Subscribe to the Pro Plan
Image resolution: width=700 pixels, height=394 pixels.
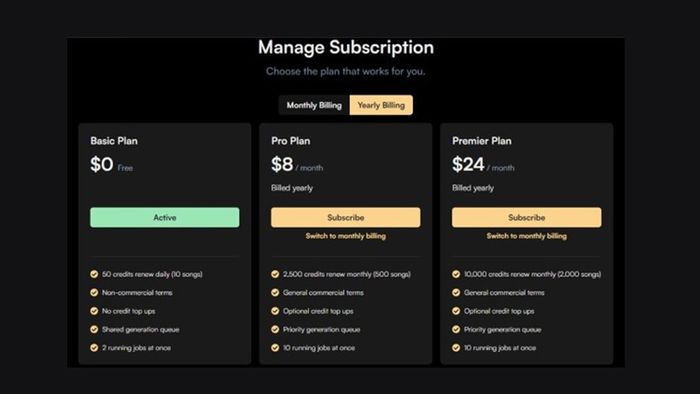346,217
